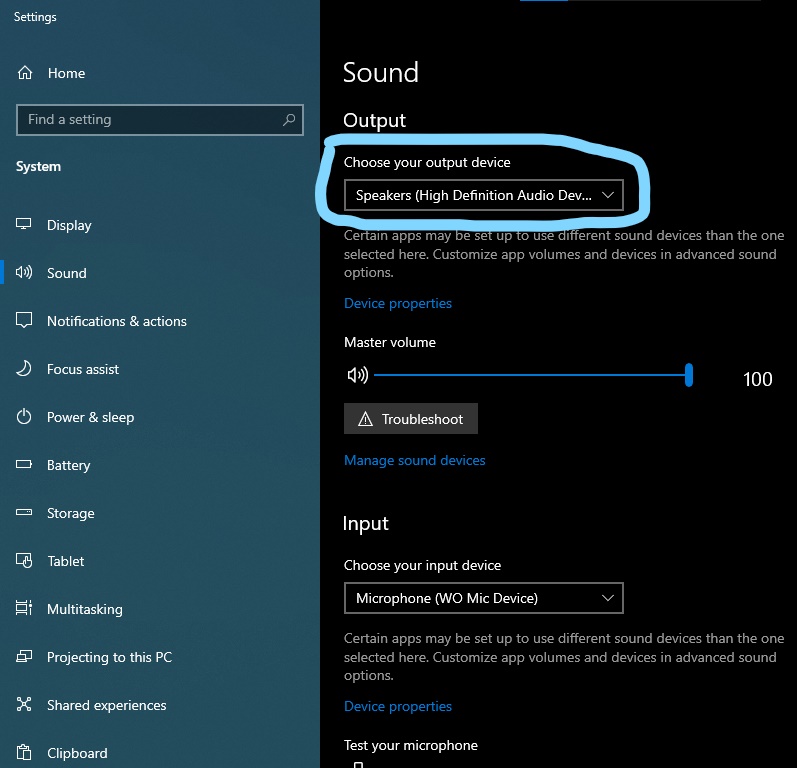Open the input device Microphone dropdown

point(483,598)
